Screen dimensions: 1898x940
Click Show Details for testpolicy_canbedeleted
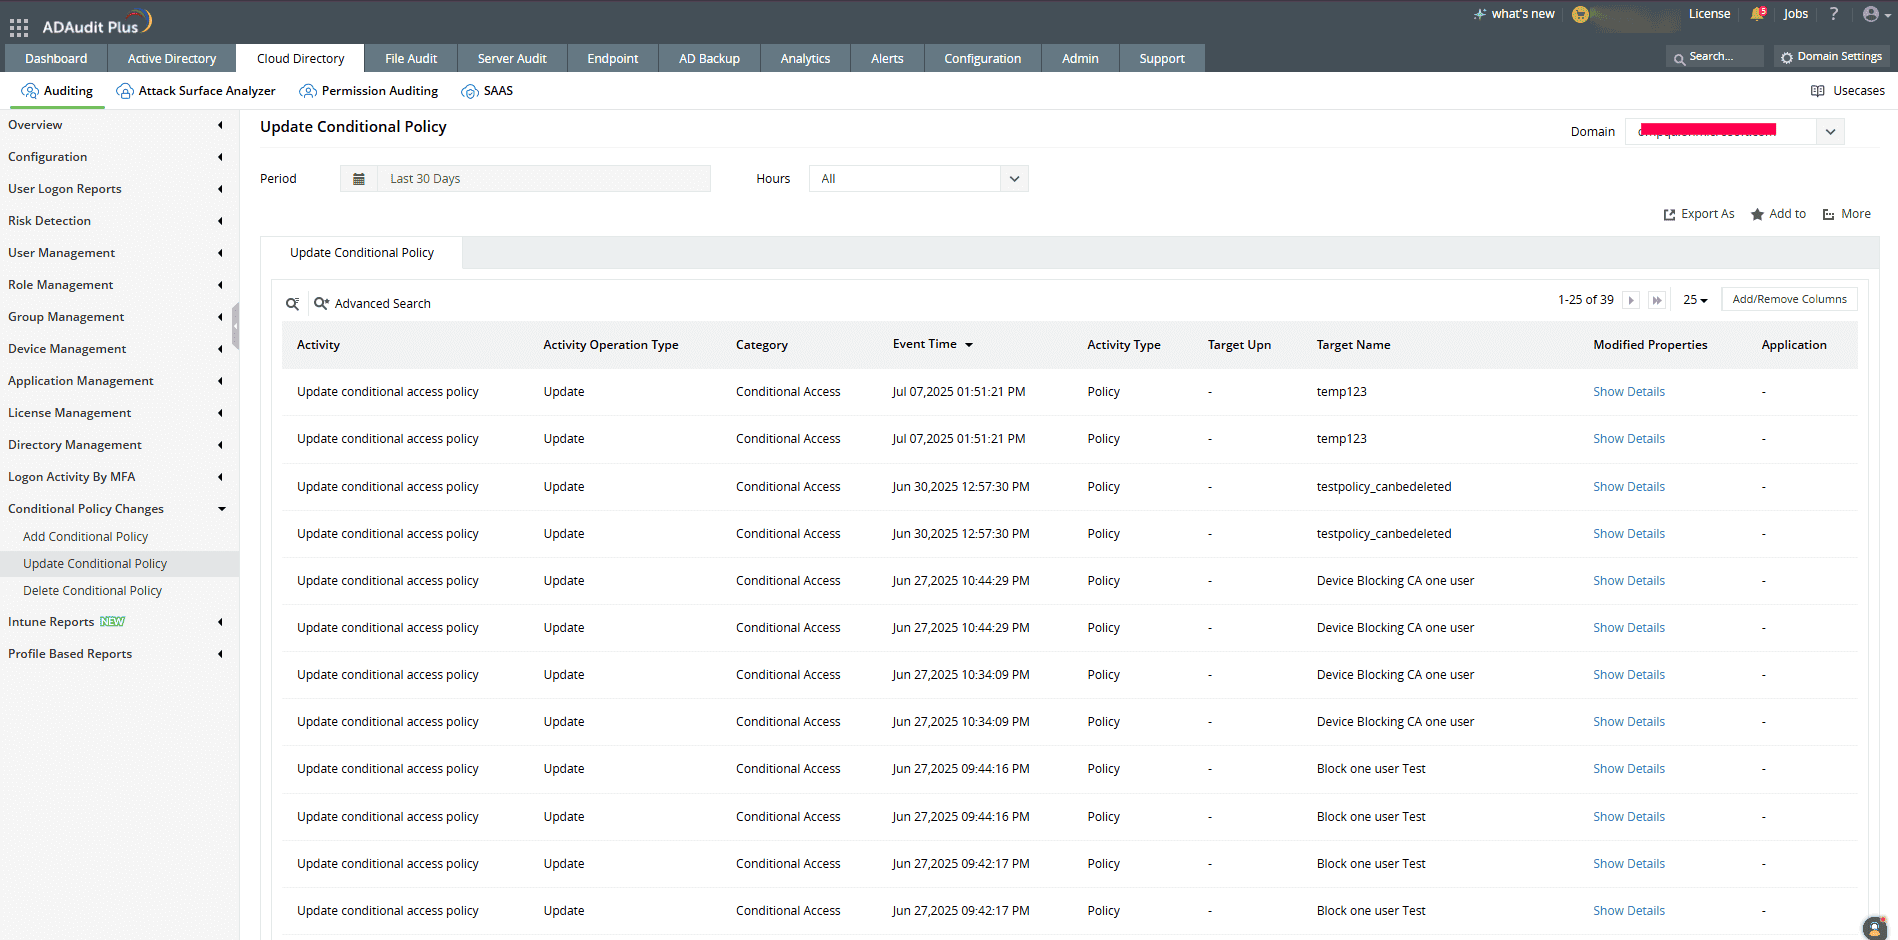tap(1628, 486)
